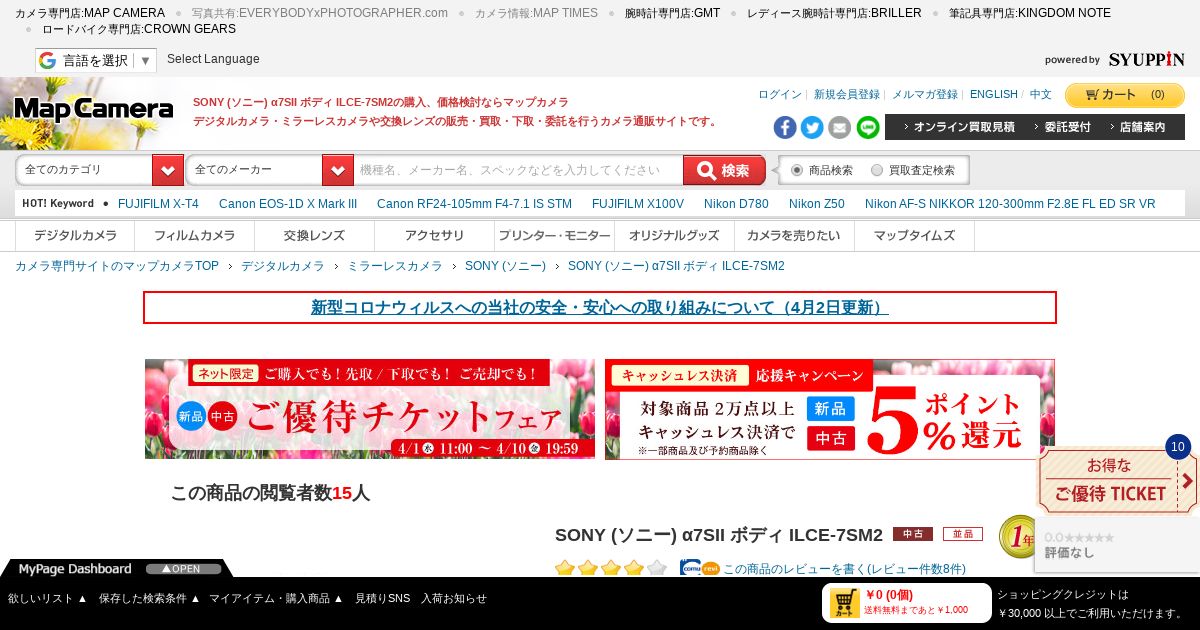
Task: Click hot keyword FUJIFILM X100V
Action: tap(638, 204)
